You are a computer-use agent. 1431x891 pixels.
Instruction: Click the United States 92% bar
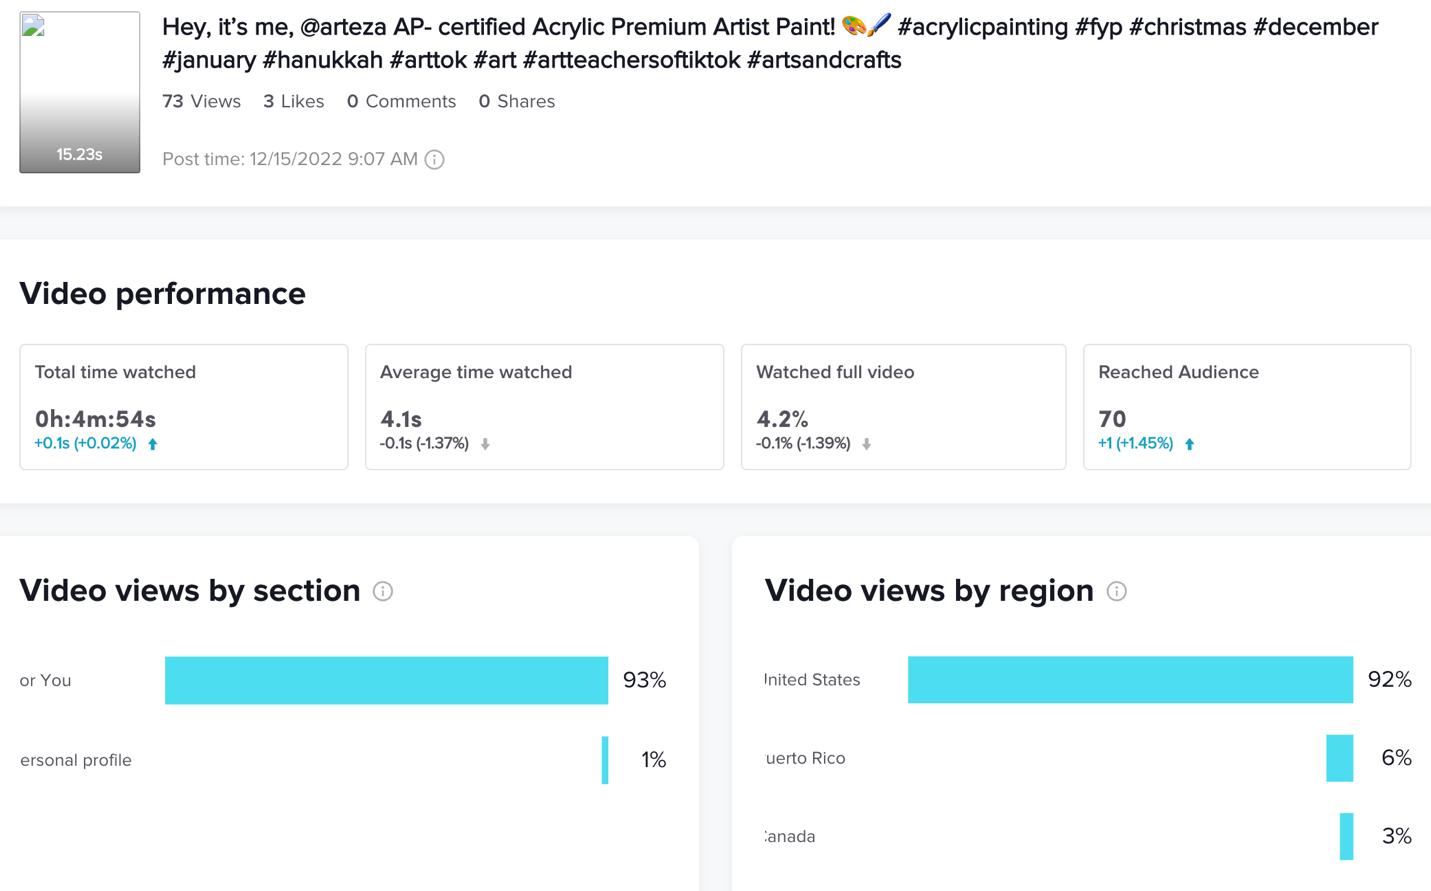coord(1130,680)
